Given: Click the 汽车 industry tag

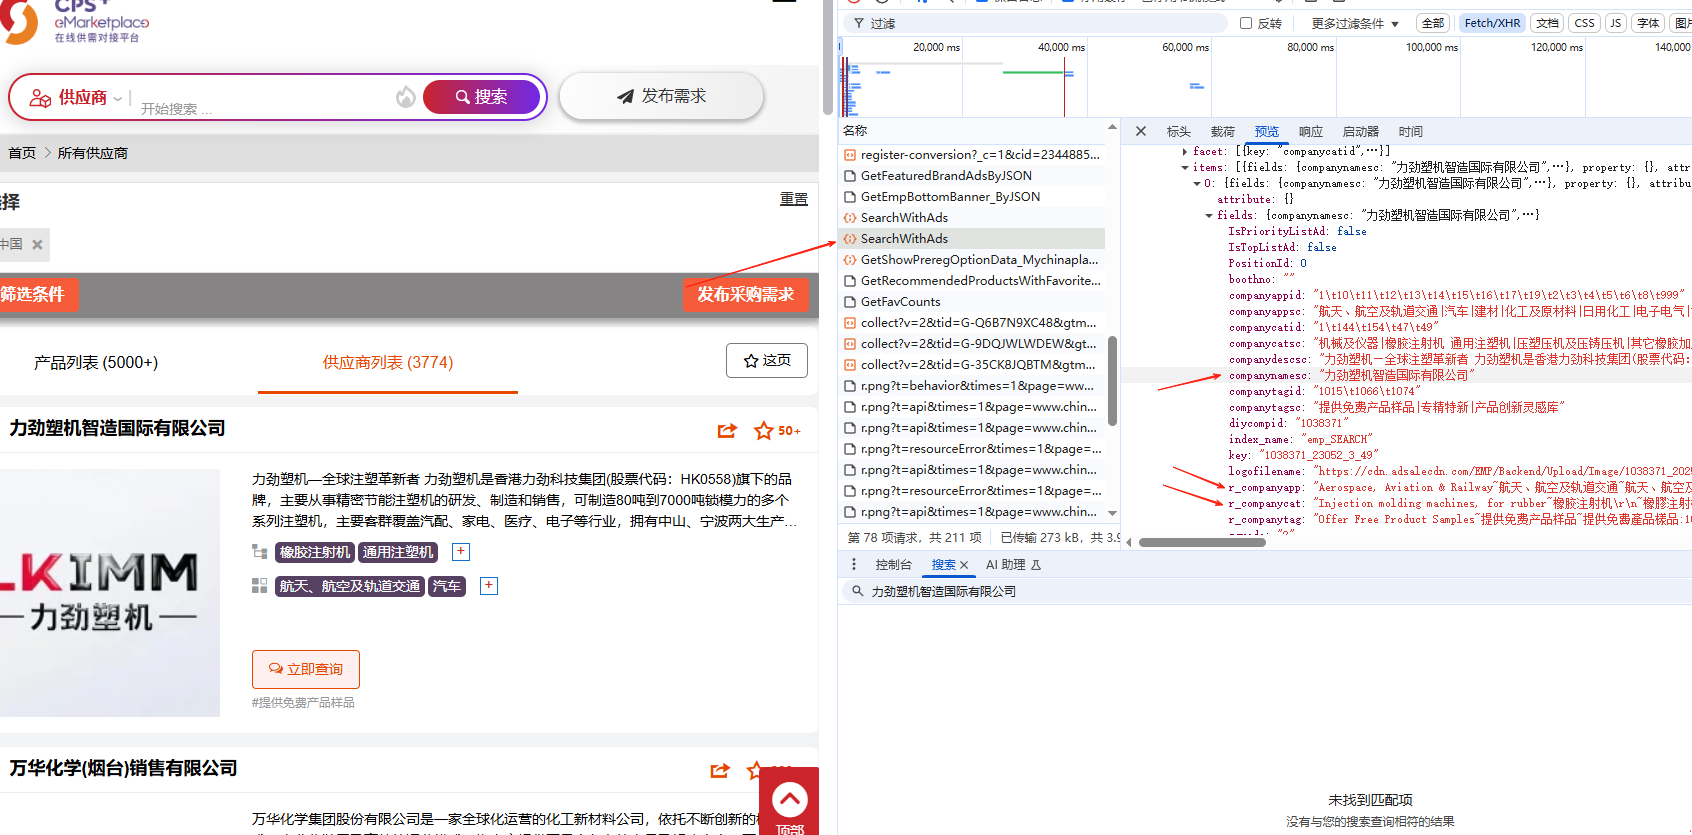Looking at the screenshot, I should pyautogui.click(x=447, y=586).
